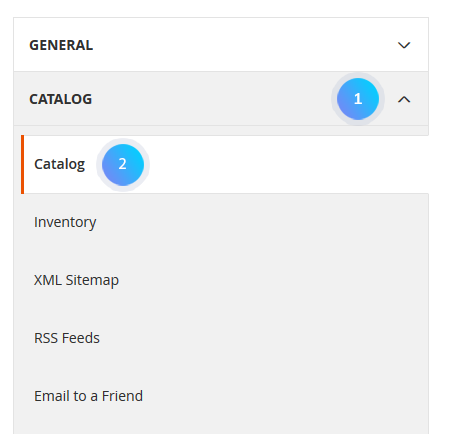Viewport: 453px width, 434px height.
Task: Go to RSS Feeds settings
Action: [67, 338]
